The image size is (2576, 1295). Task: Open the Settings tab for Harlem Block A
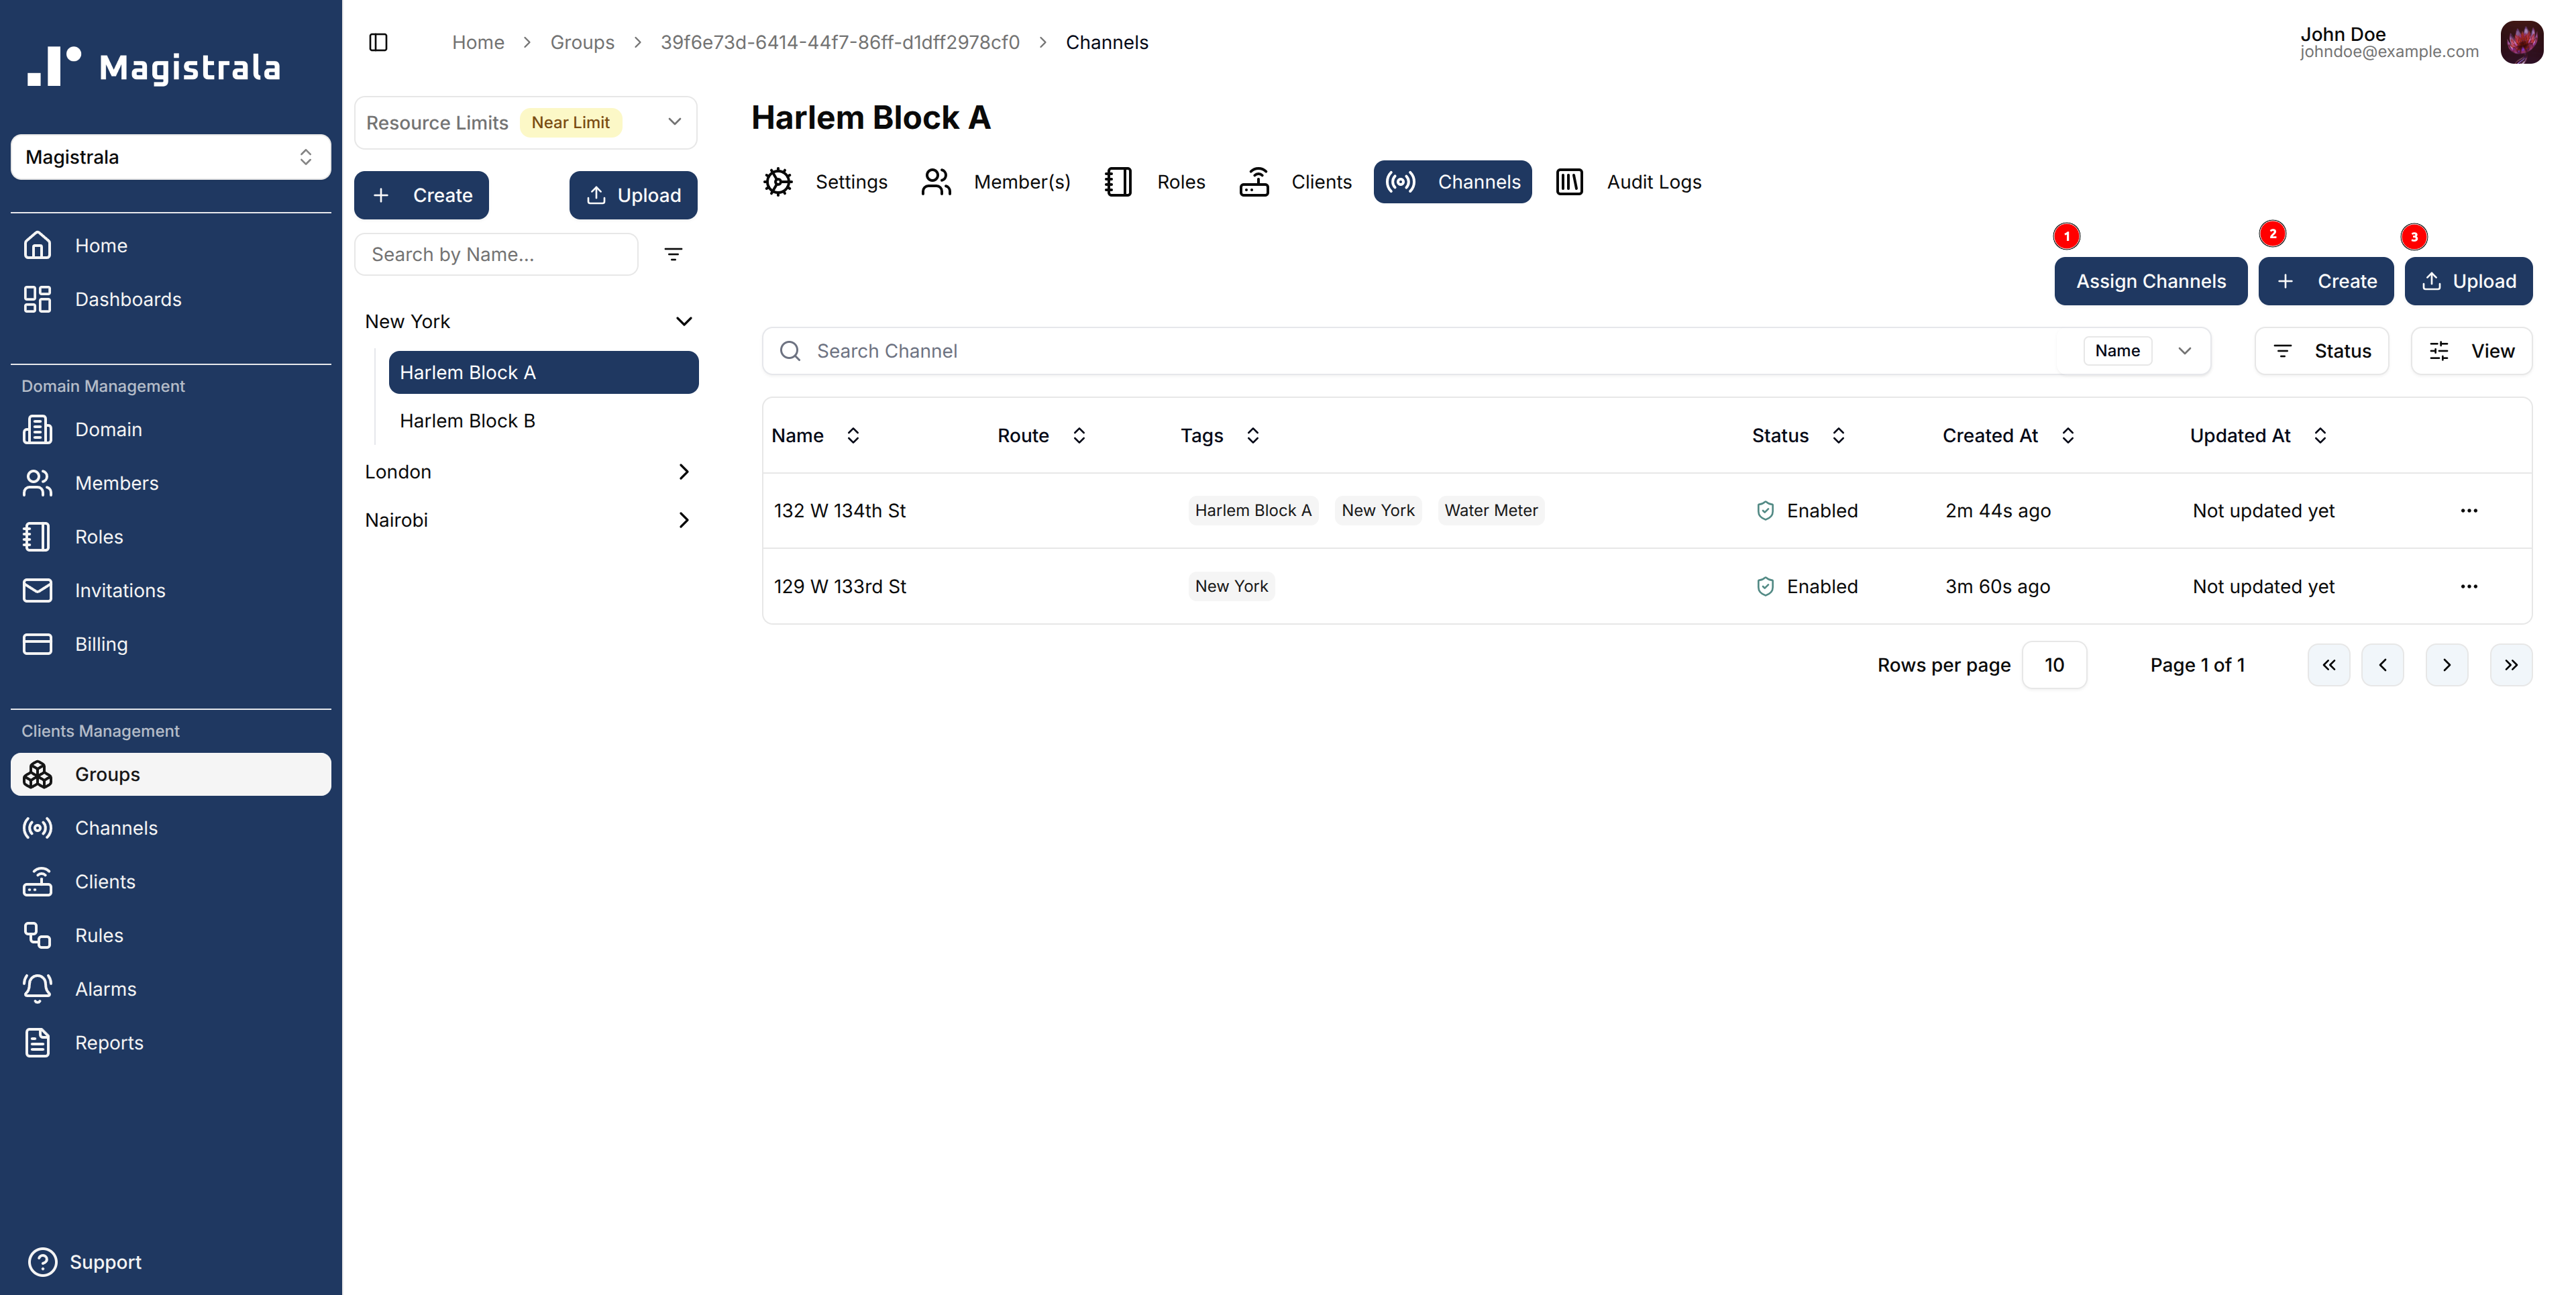[x=851, y=181]
